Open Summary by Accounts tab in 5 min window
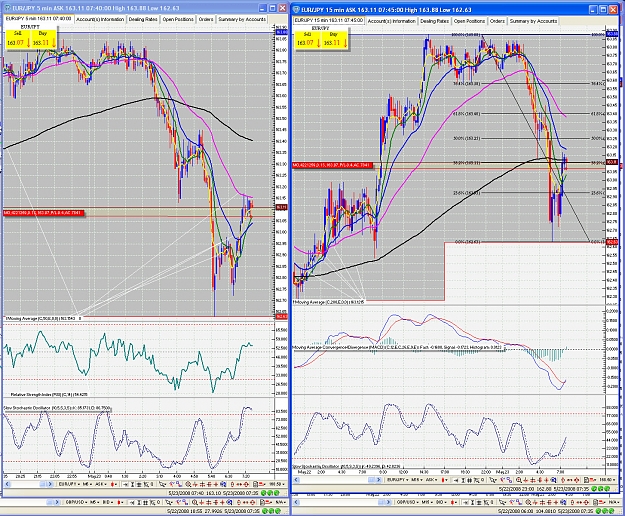This screenshot has height=516, width=625. [x=242, y=19]
